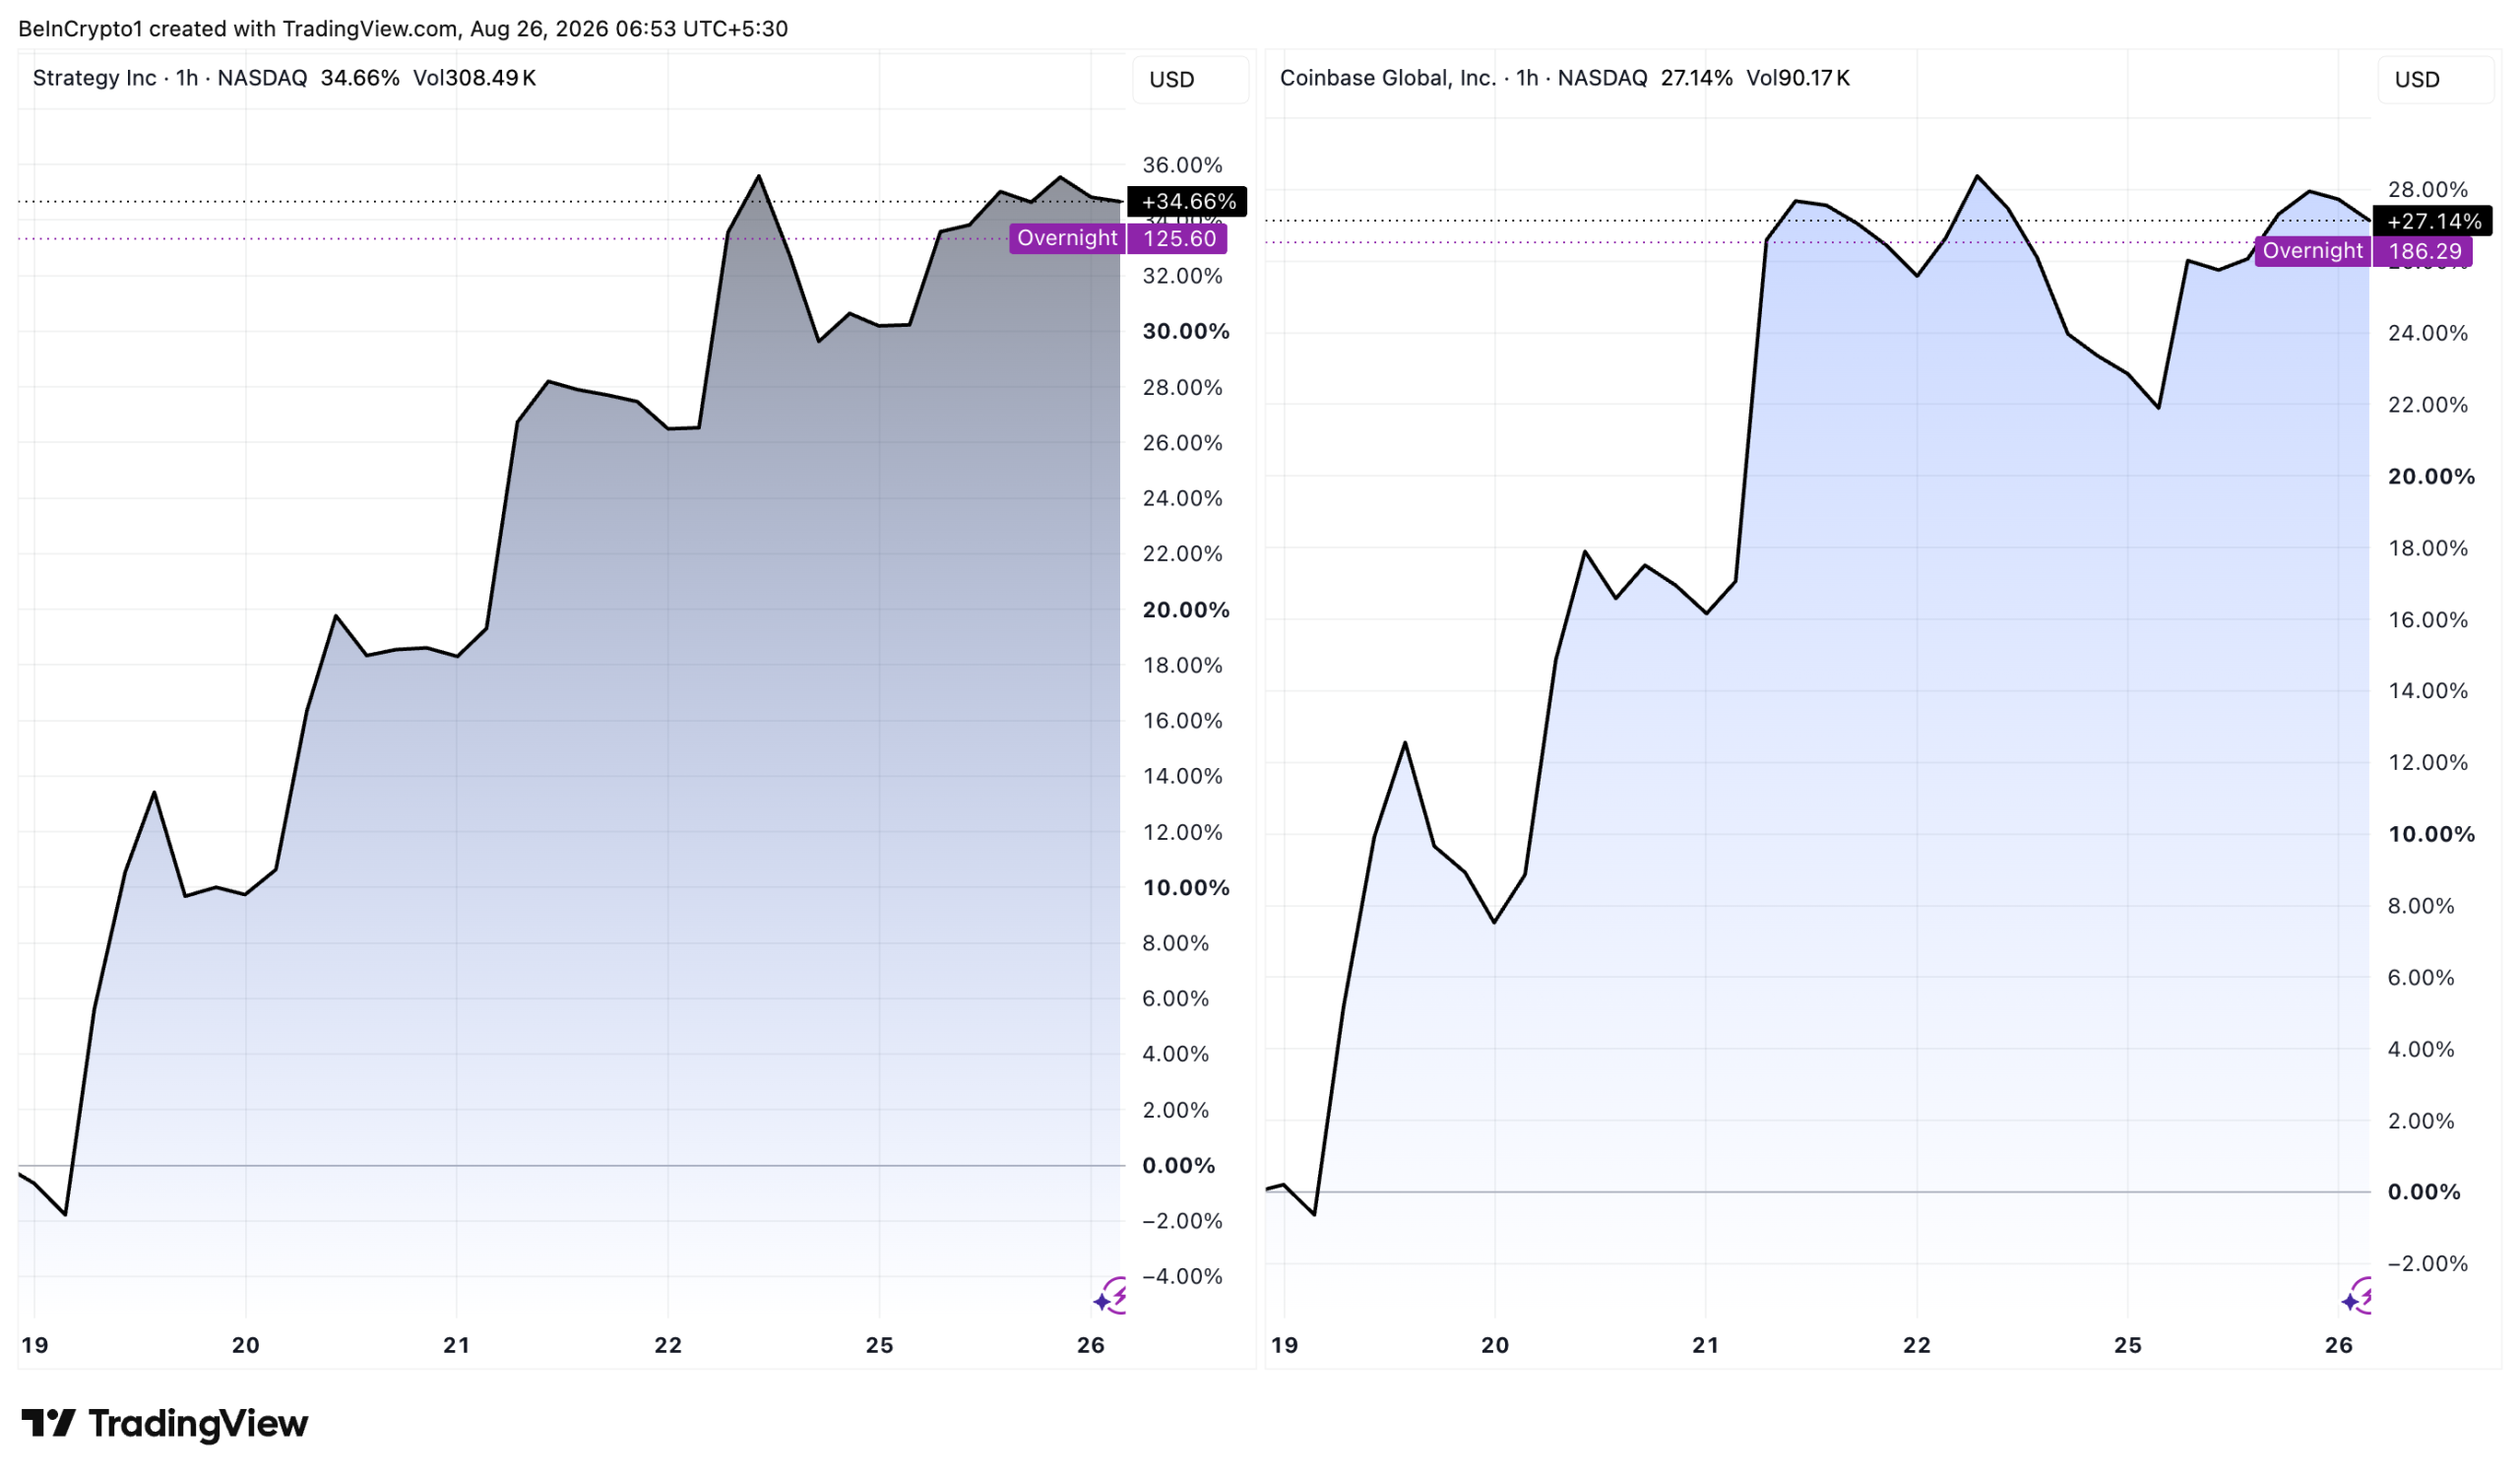This screenshot has height=1478, width=2520.
Task: Click the +34.66% price label
Action: [1188, 202]
